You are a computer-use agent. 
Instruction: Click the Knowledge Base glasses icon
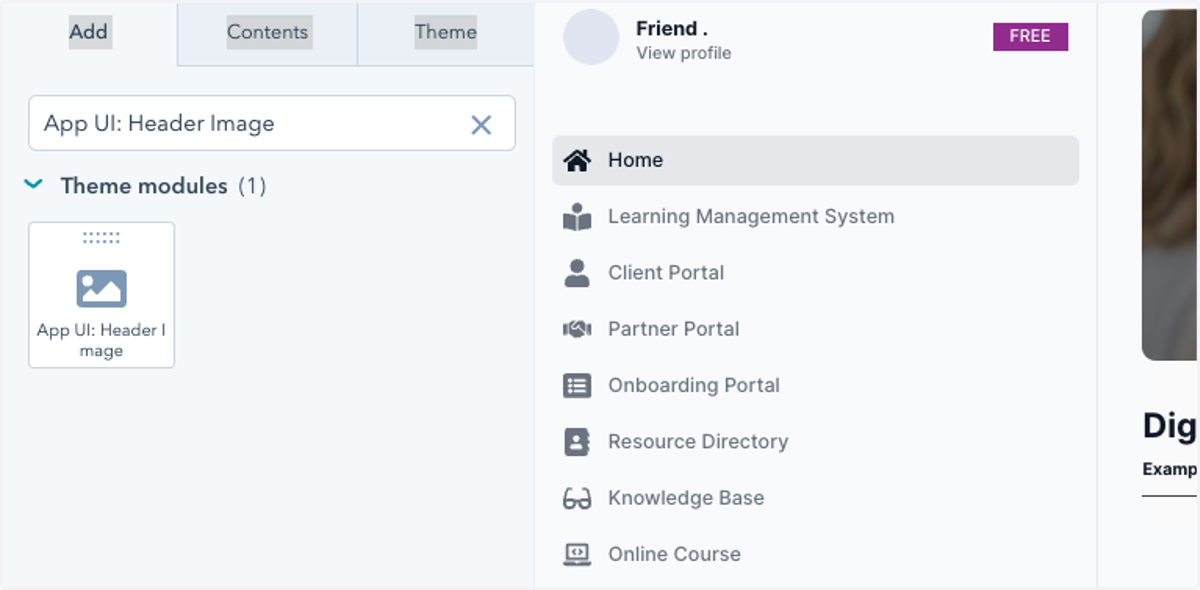point(577,498)
